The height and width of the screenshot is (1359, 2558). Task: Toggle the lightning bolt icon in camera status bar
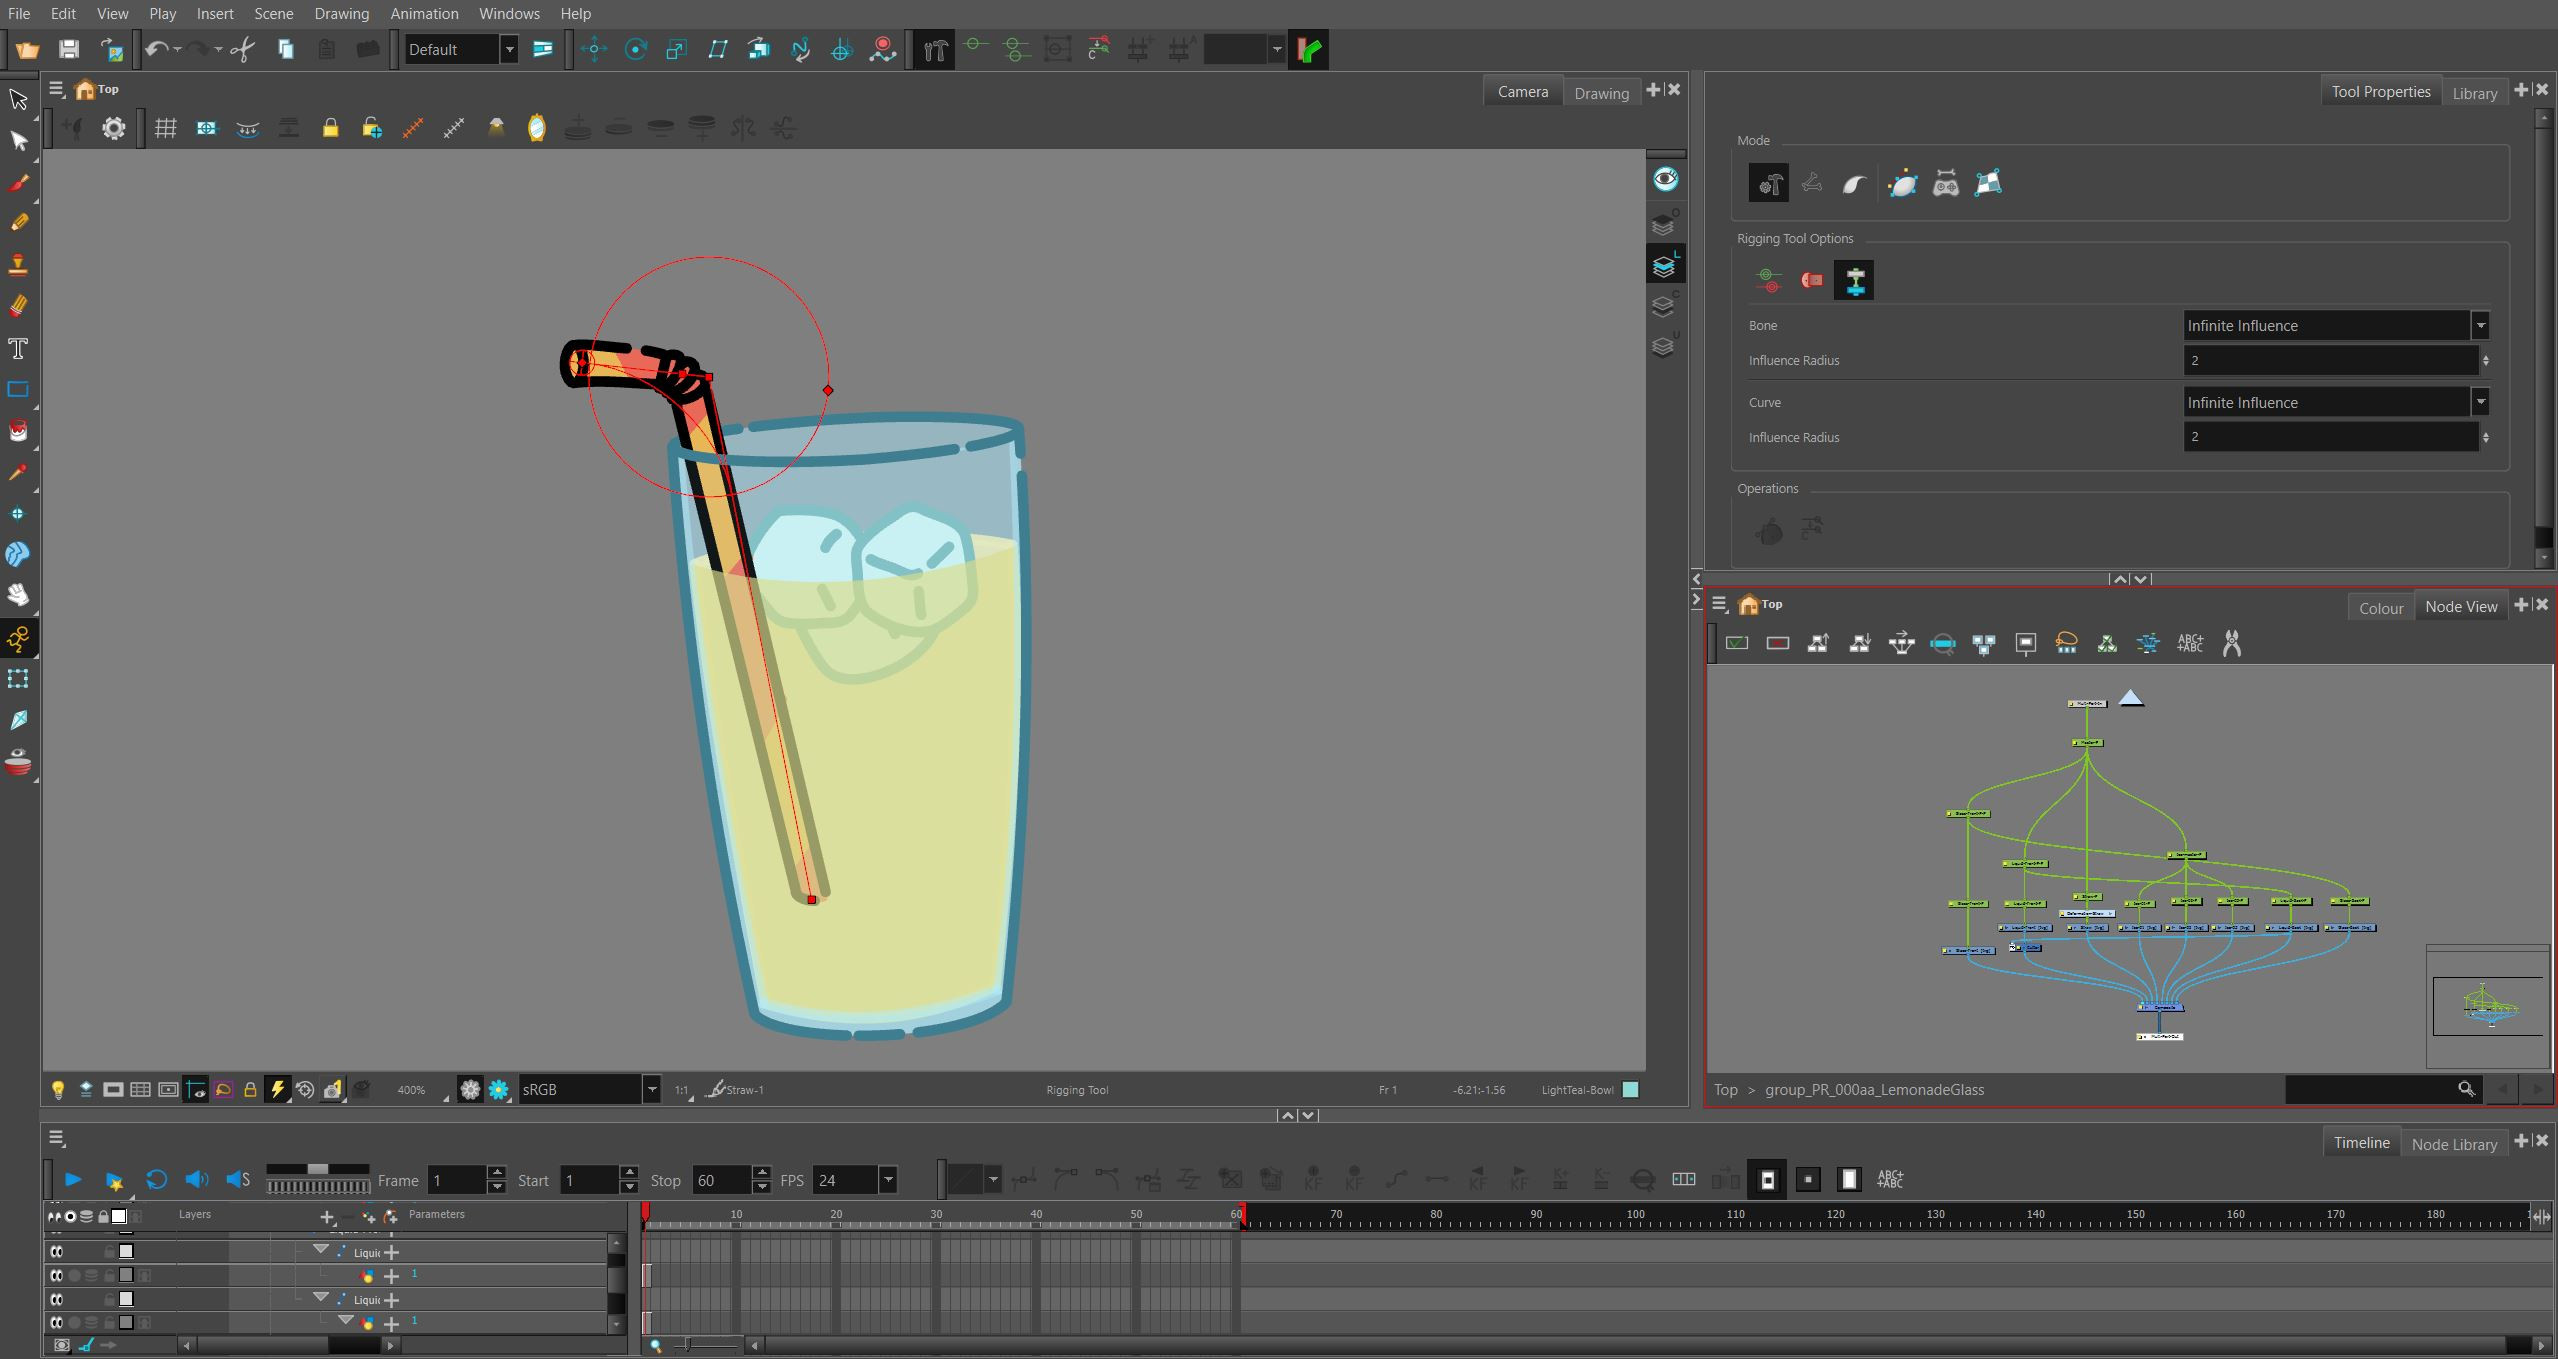coord(277,1090)
